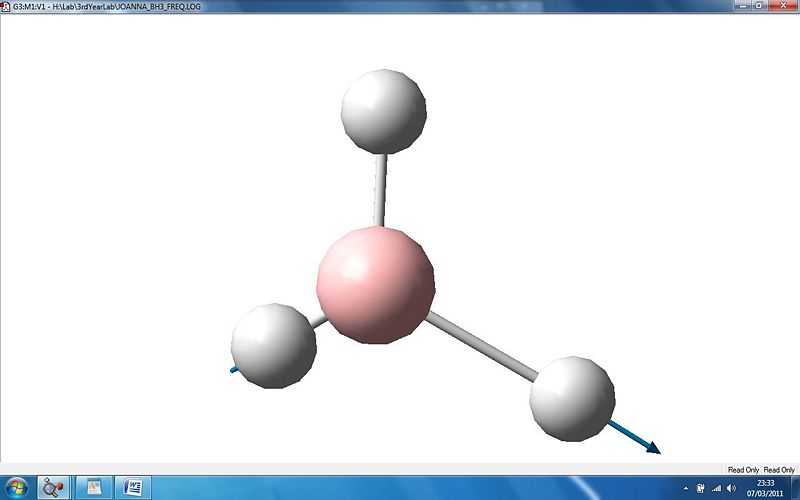This screenshot has width=800, height=500.
Task: Select the lower-right hydrogen atom
Action: tap(572, 398)
